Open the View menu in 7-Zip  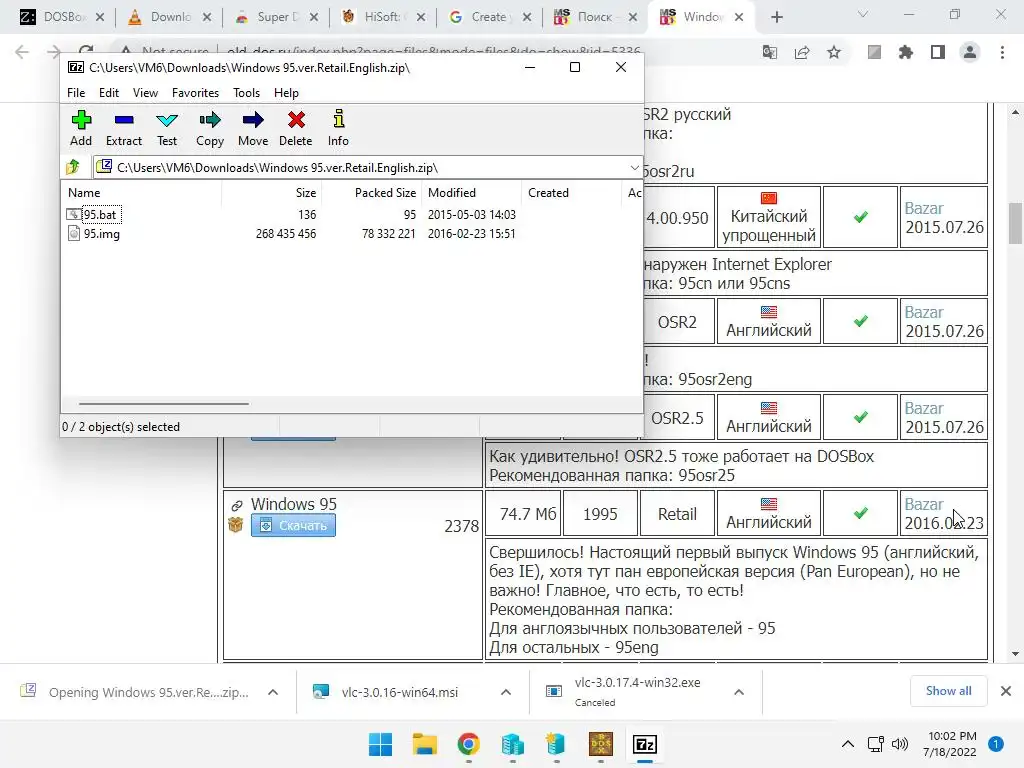click(145, 93)
